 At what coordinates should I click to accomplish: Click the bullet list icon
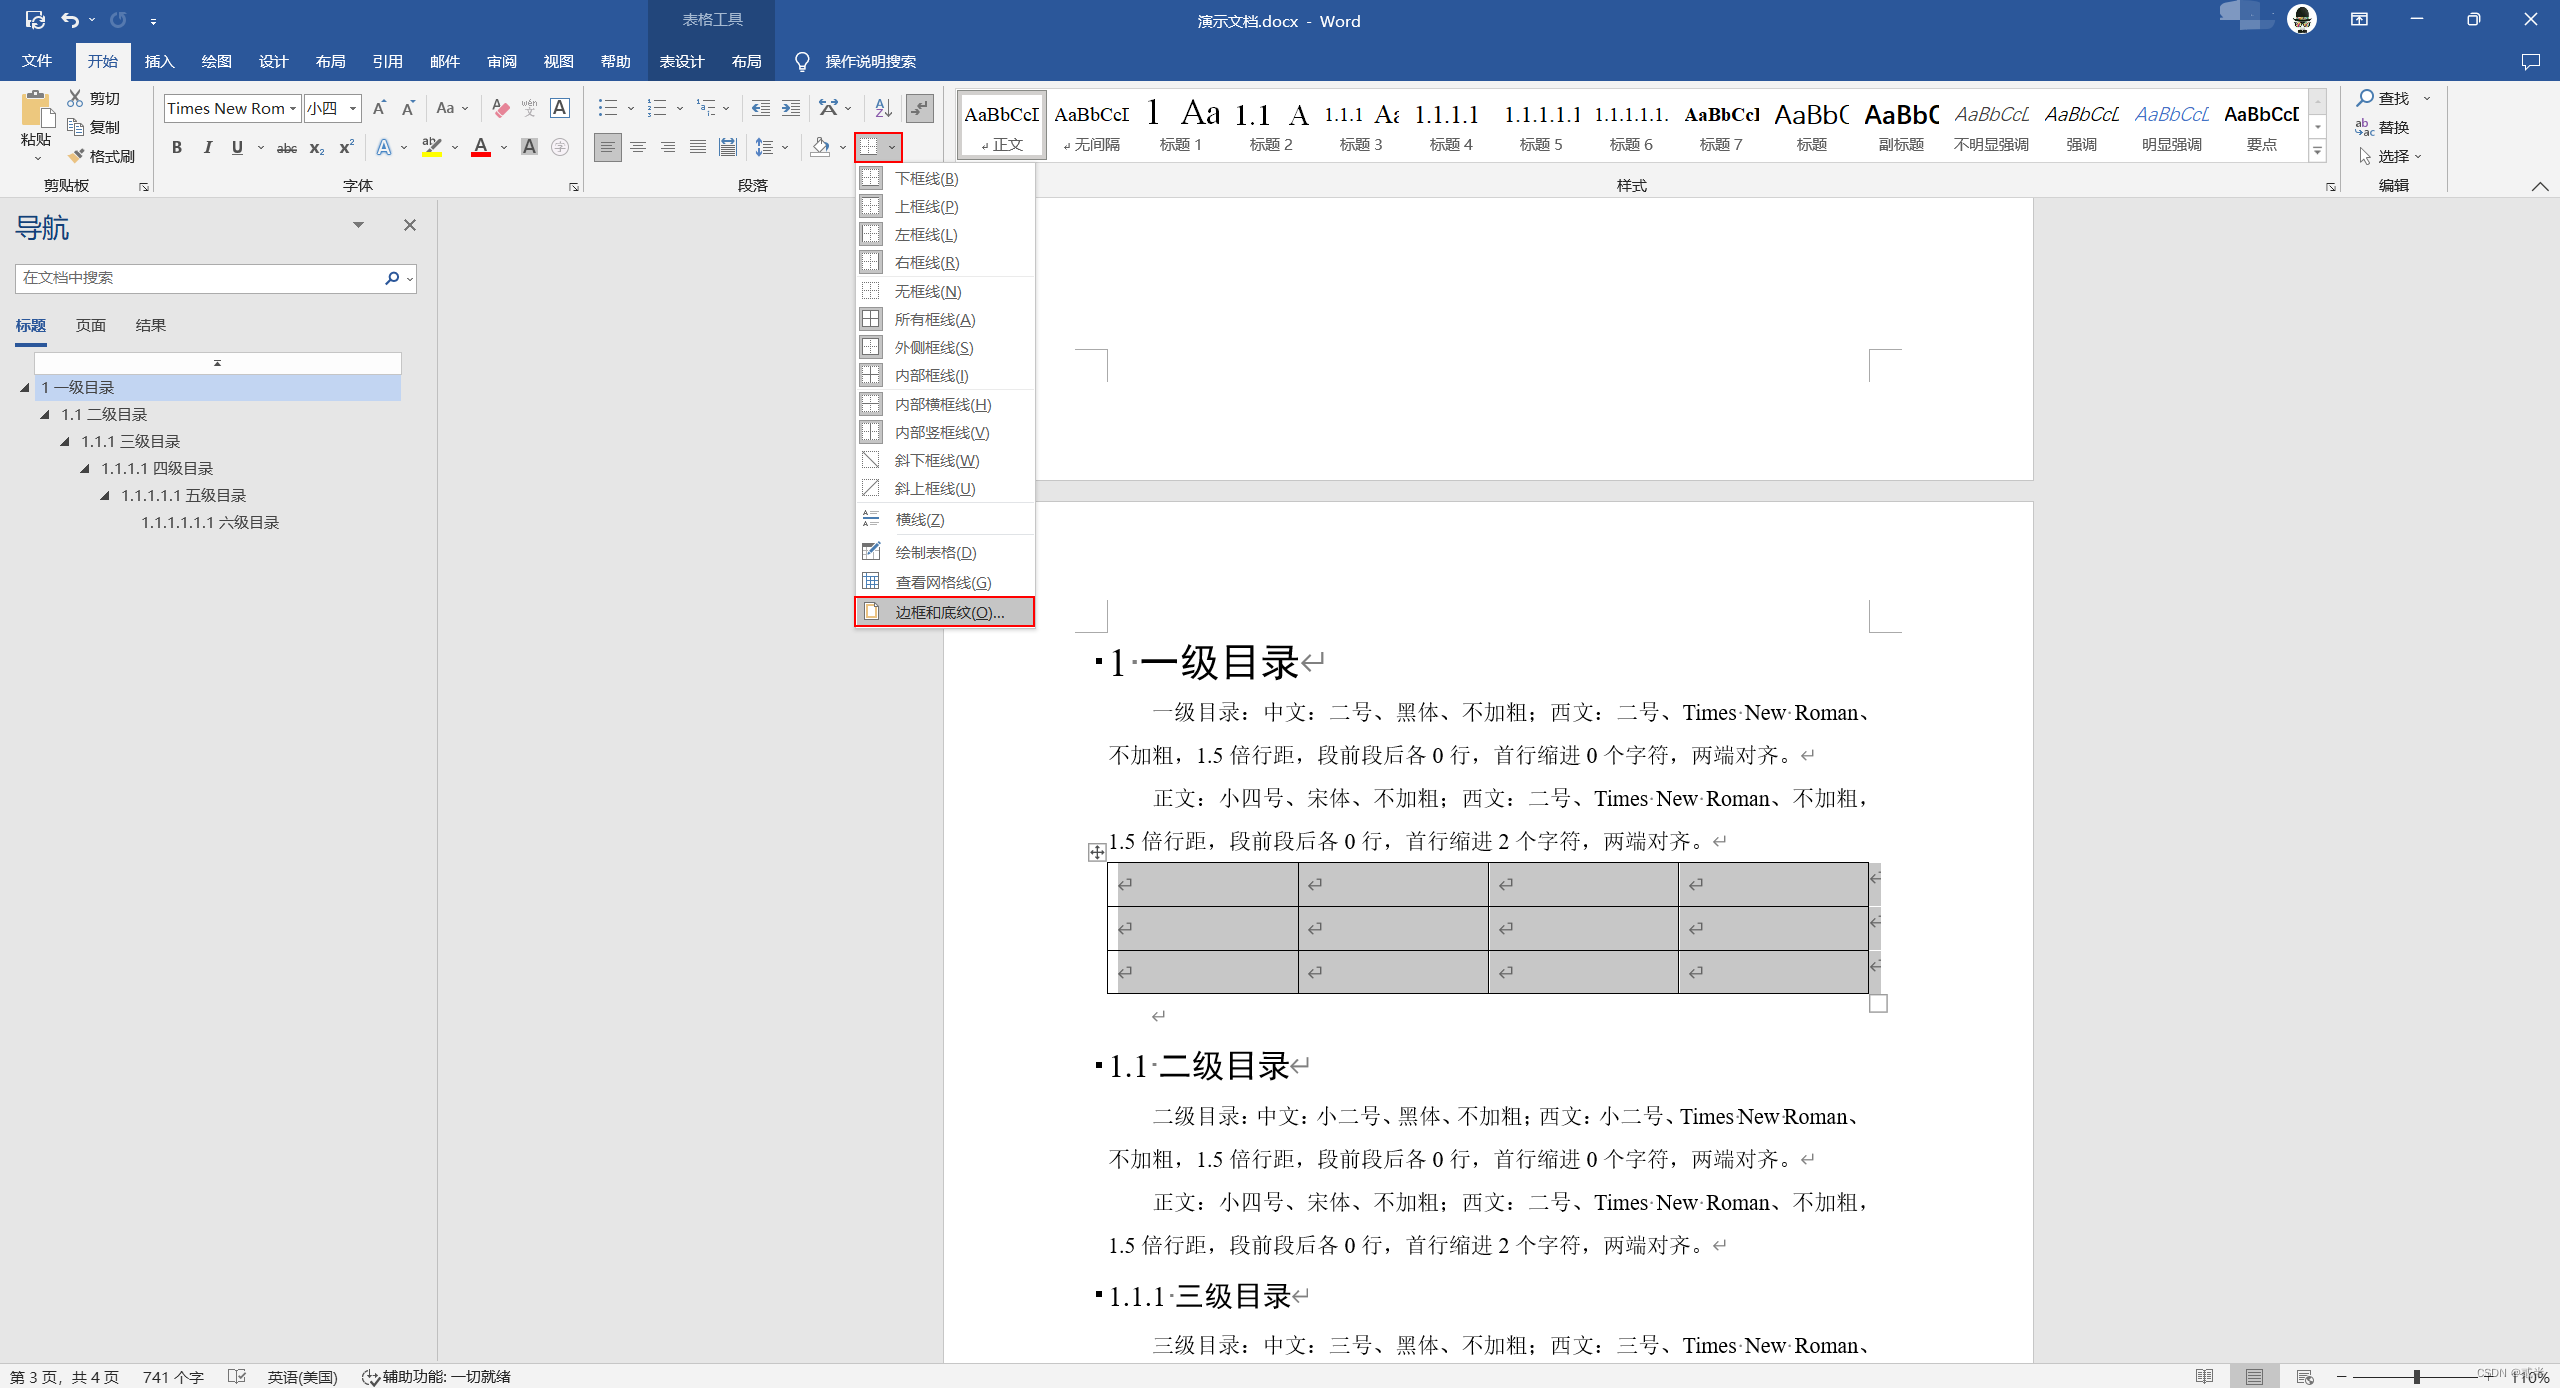click(608, 108)
